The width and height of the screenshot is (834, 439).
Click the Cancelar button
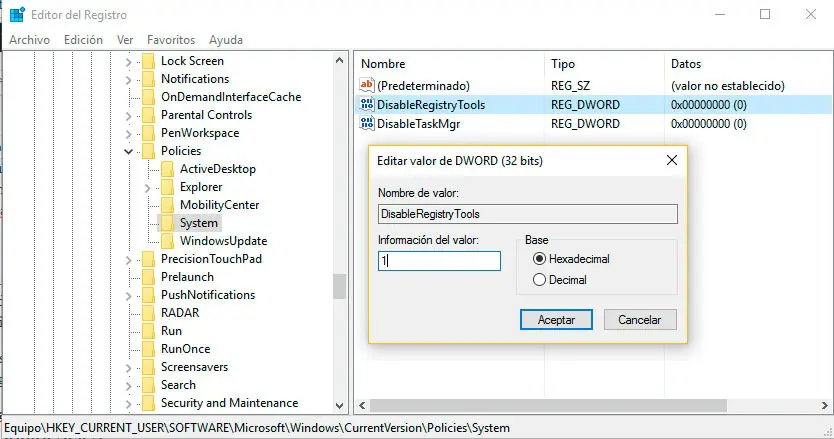pyautogui.click(x=640, y=320)
